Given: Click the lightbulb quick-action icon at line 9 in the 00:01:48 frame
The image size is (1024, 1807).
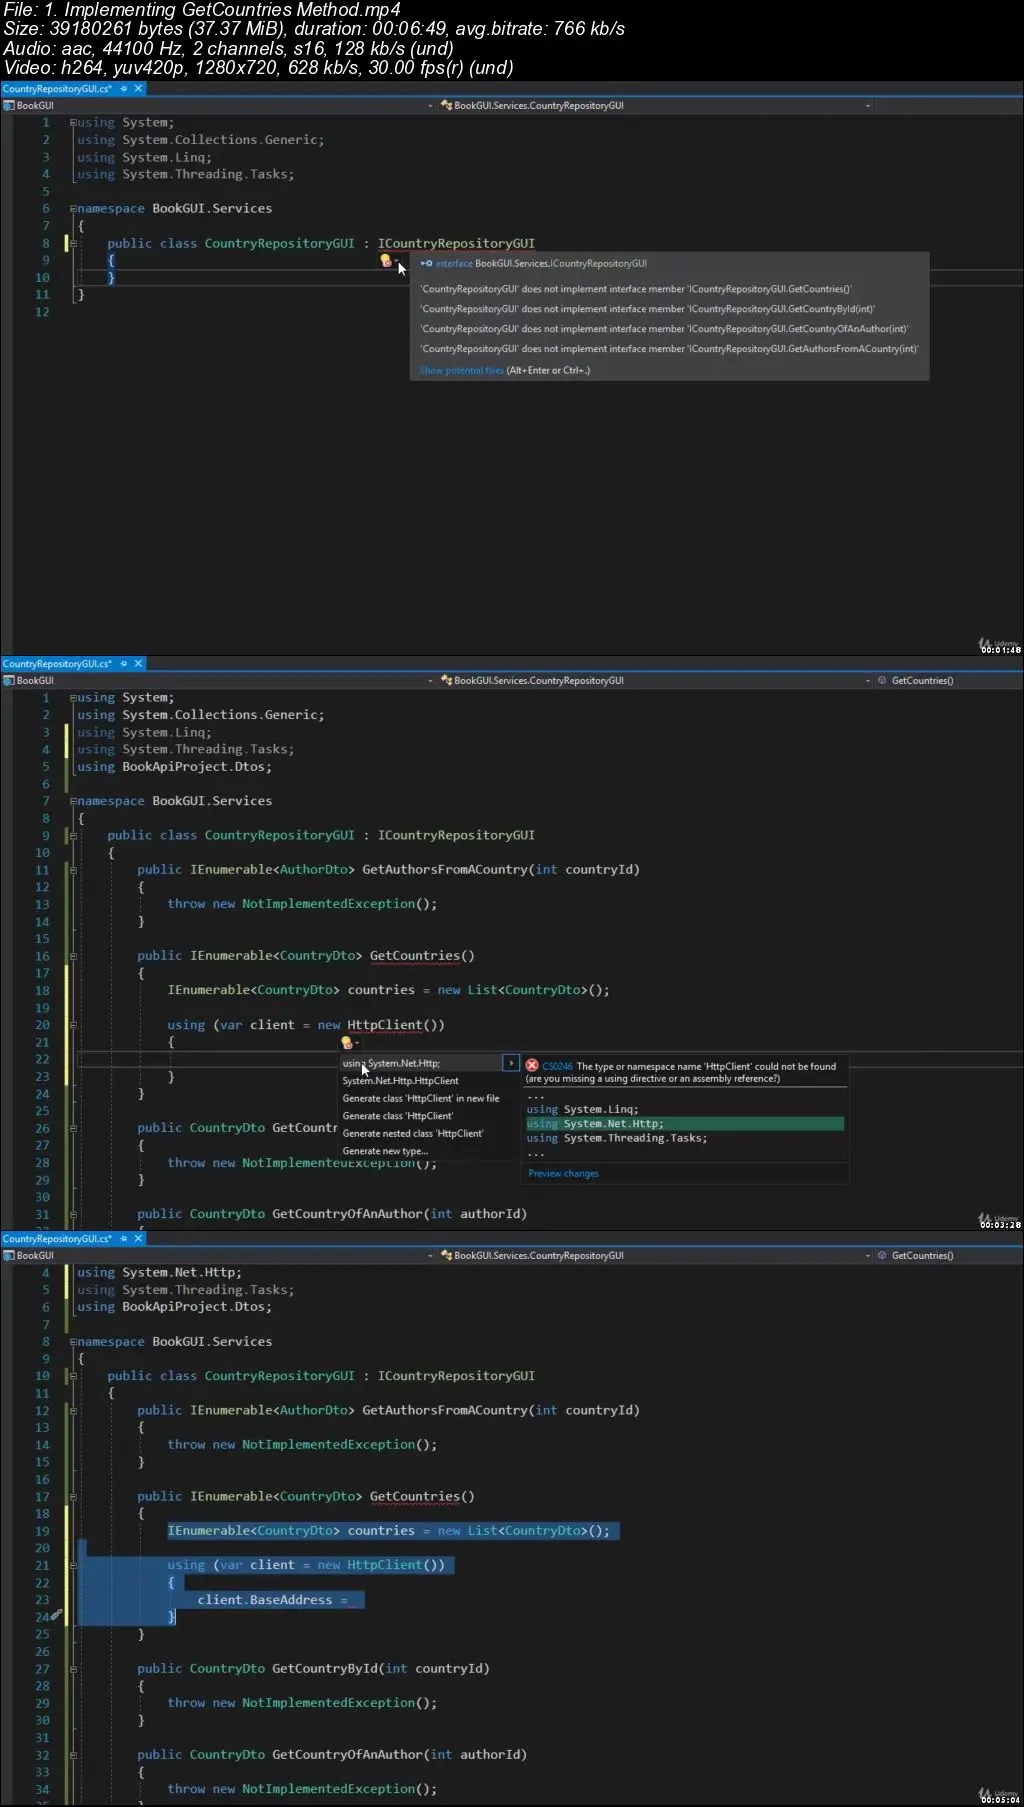Looking at the screenshot, I should pos(385,260).
